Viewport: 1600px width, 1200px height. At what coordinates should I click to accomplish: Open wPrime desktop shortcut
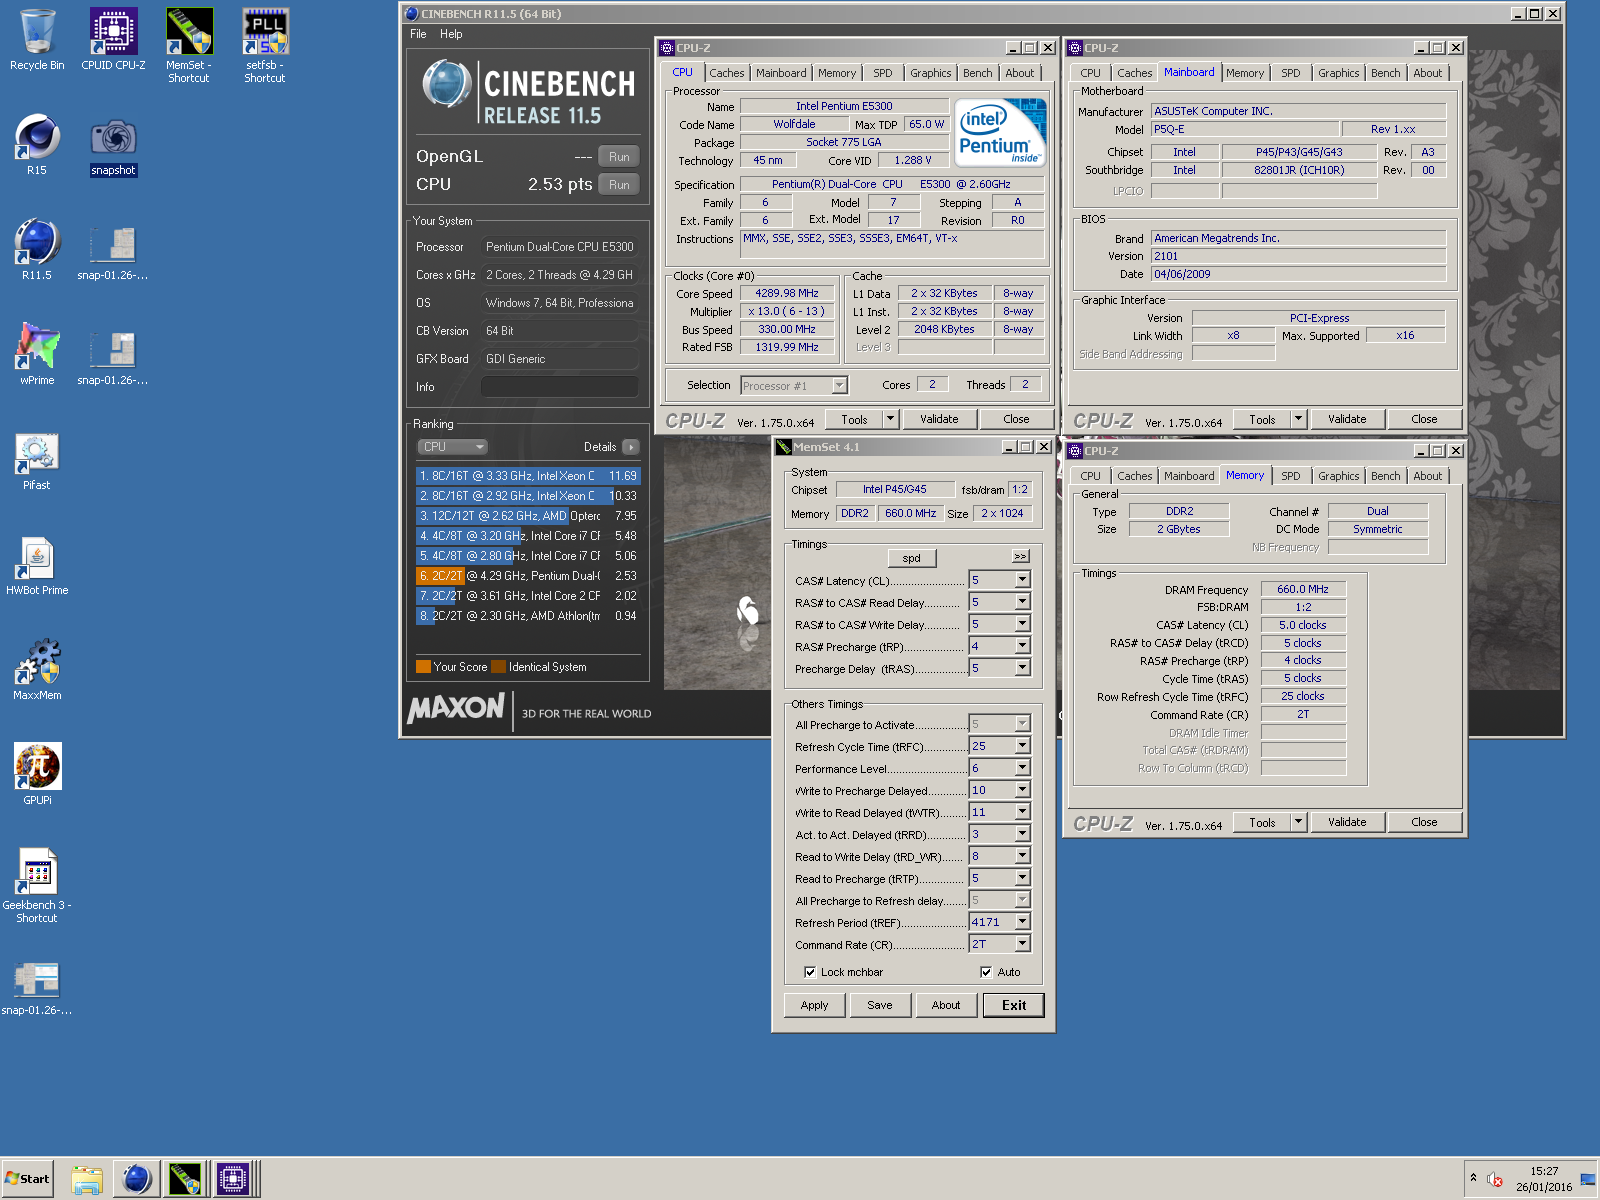coord(37,355)
